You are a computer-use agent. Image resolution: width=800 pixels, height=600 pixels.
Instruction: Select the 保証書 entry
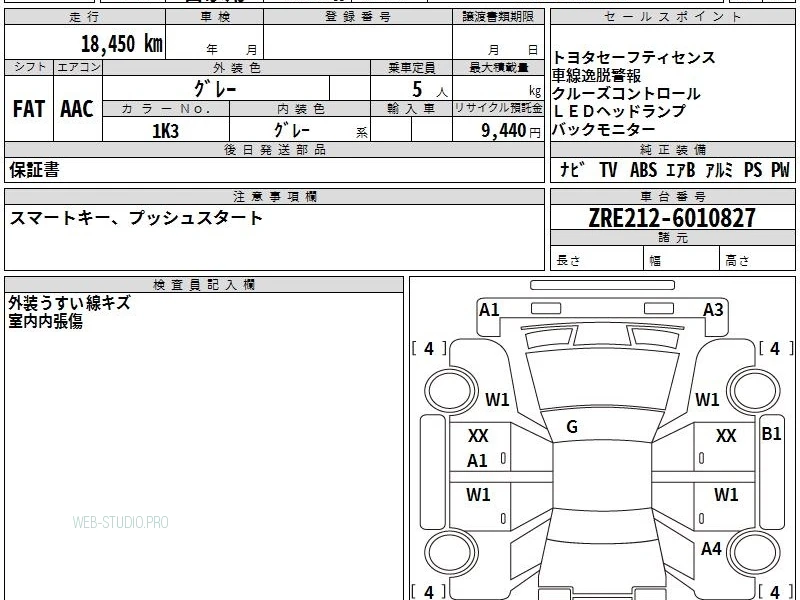tap(34, 170)
